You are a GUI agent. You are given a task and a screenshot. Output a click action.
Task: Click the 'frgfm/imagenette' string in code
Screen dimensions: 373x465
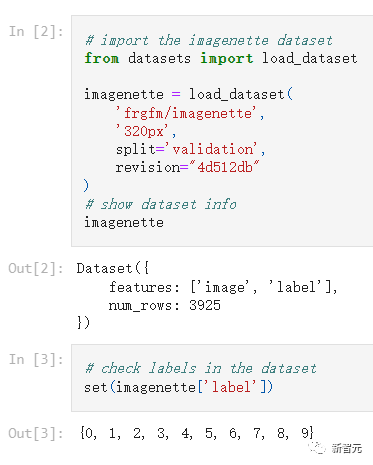click(190, 114)
